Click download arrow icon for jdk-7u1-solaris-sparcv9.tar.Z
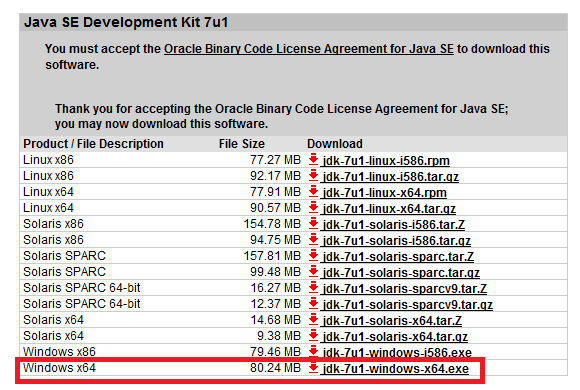This screenshot has height=390, width=580. (313, 288)
